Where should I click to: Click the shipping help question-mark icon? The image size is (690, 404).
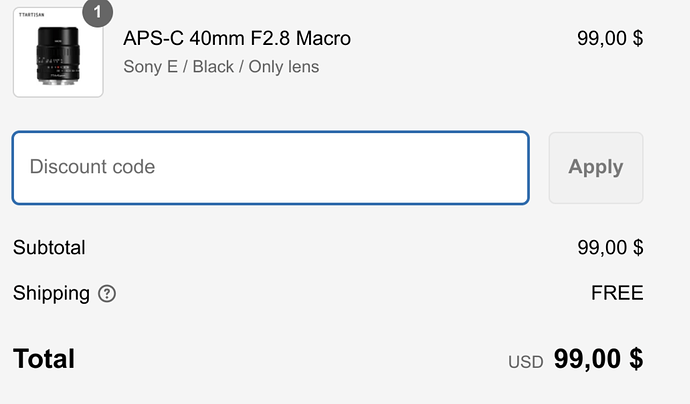(x=107, y=294)
